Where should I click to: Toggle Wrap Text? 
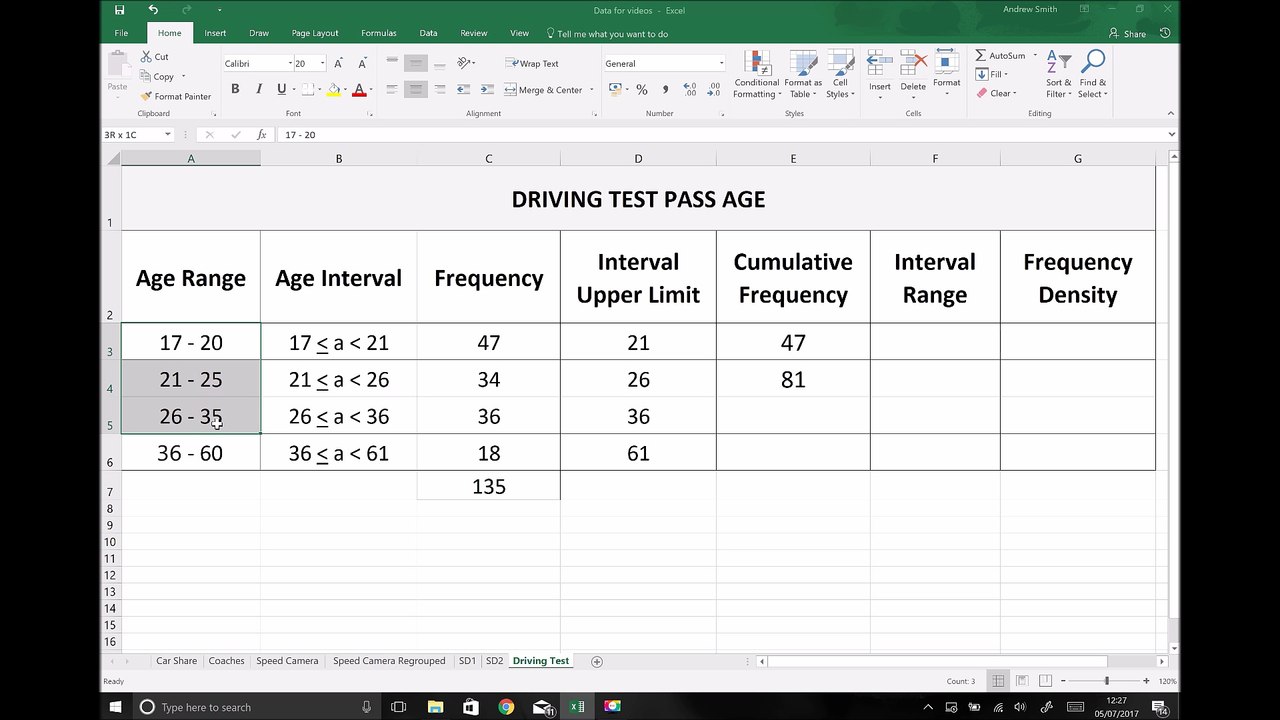tap(532, 63)
